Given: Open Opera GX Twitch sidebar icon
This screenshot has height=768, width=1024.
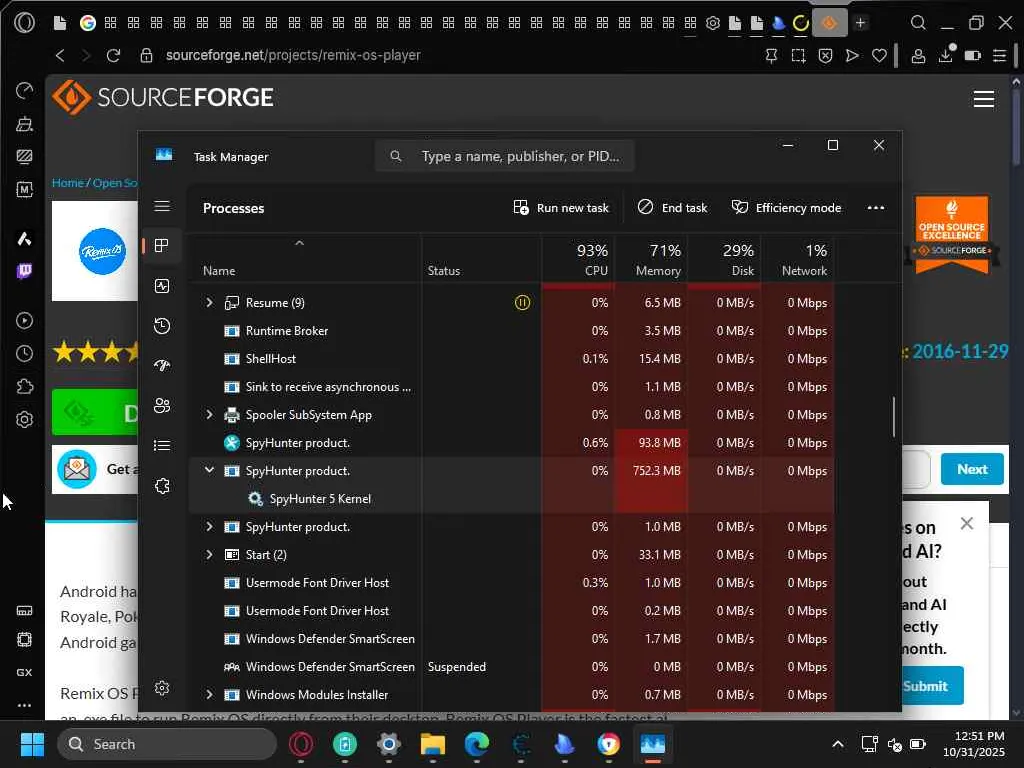Looking at the screenshot, I should [x=24, y=270].
